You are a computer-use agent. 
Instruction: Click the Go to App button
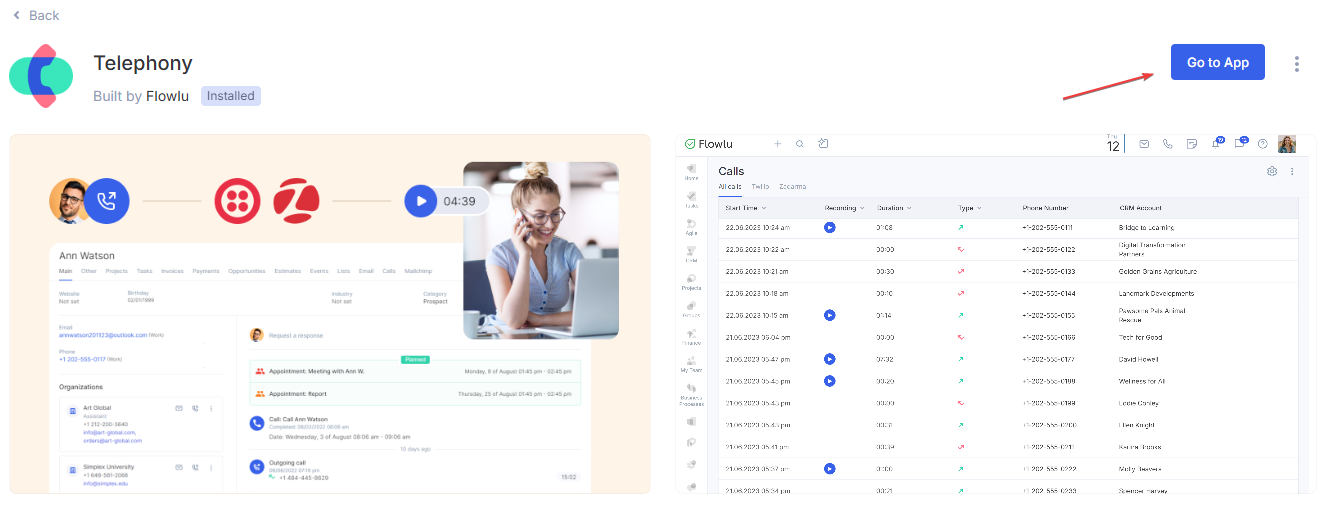pyautogui.click(x=1217, y=62)
